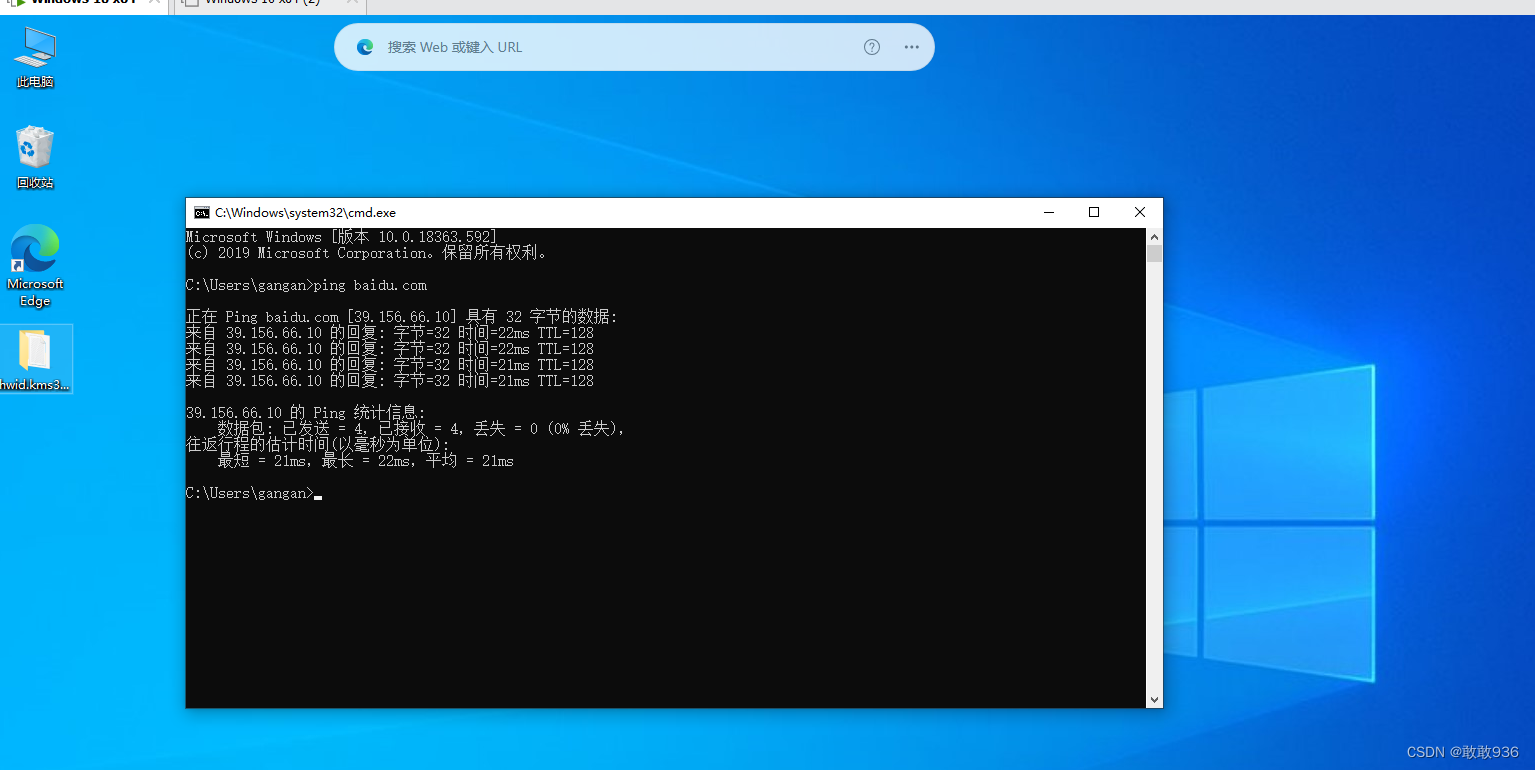Click the cmd scrollbar down arrow
Image resolution: width=1535 pixels, height=770 pixels.
coord(1154,700)
